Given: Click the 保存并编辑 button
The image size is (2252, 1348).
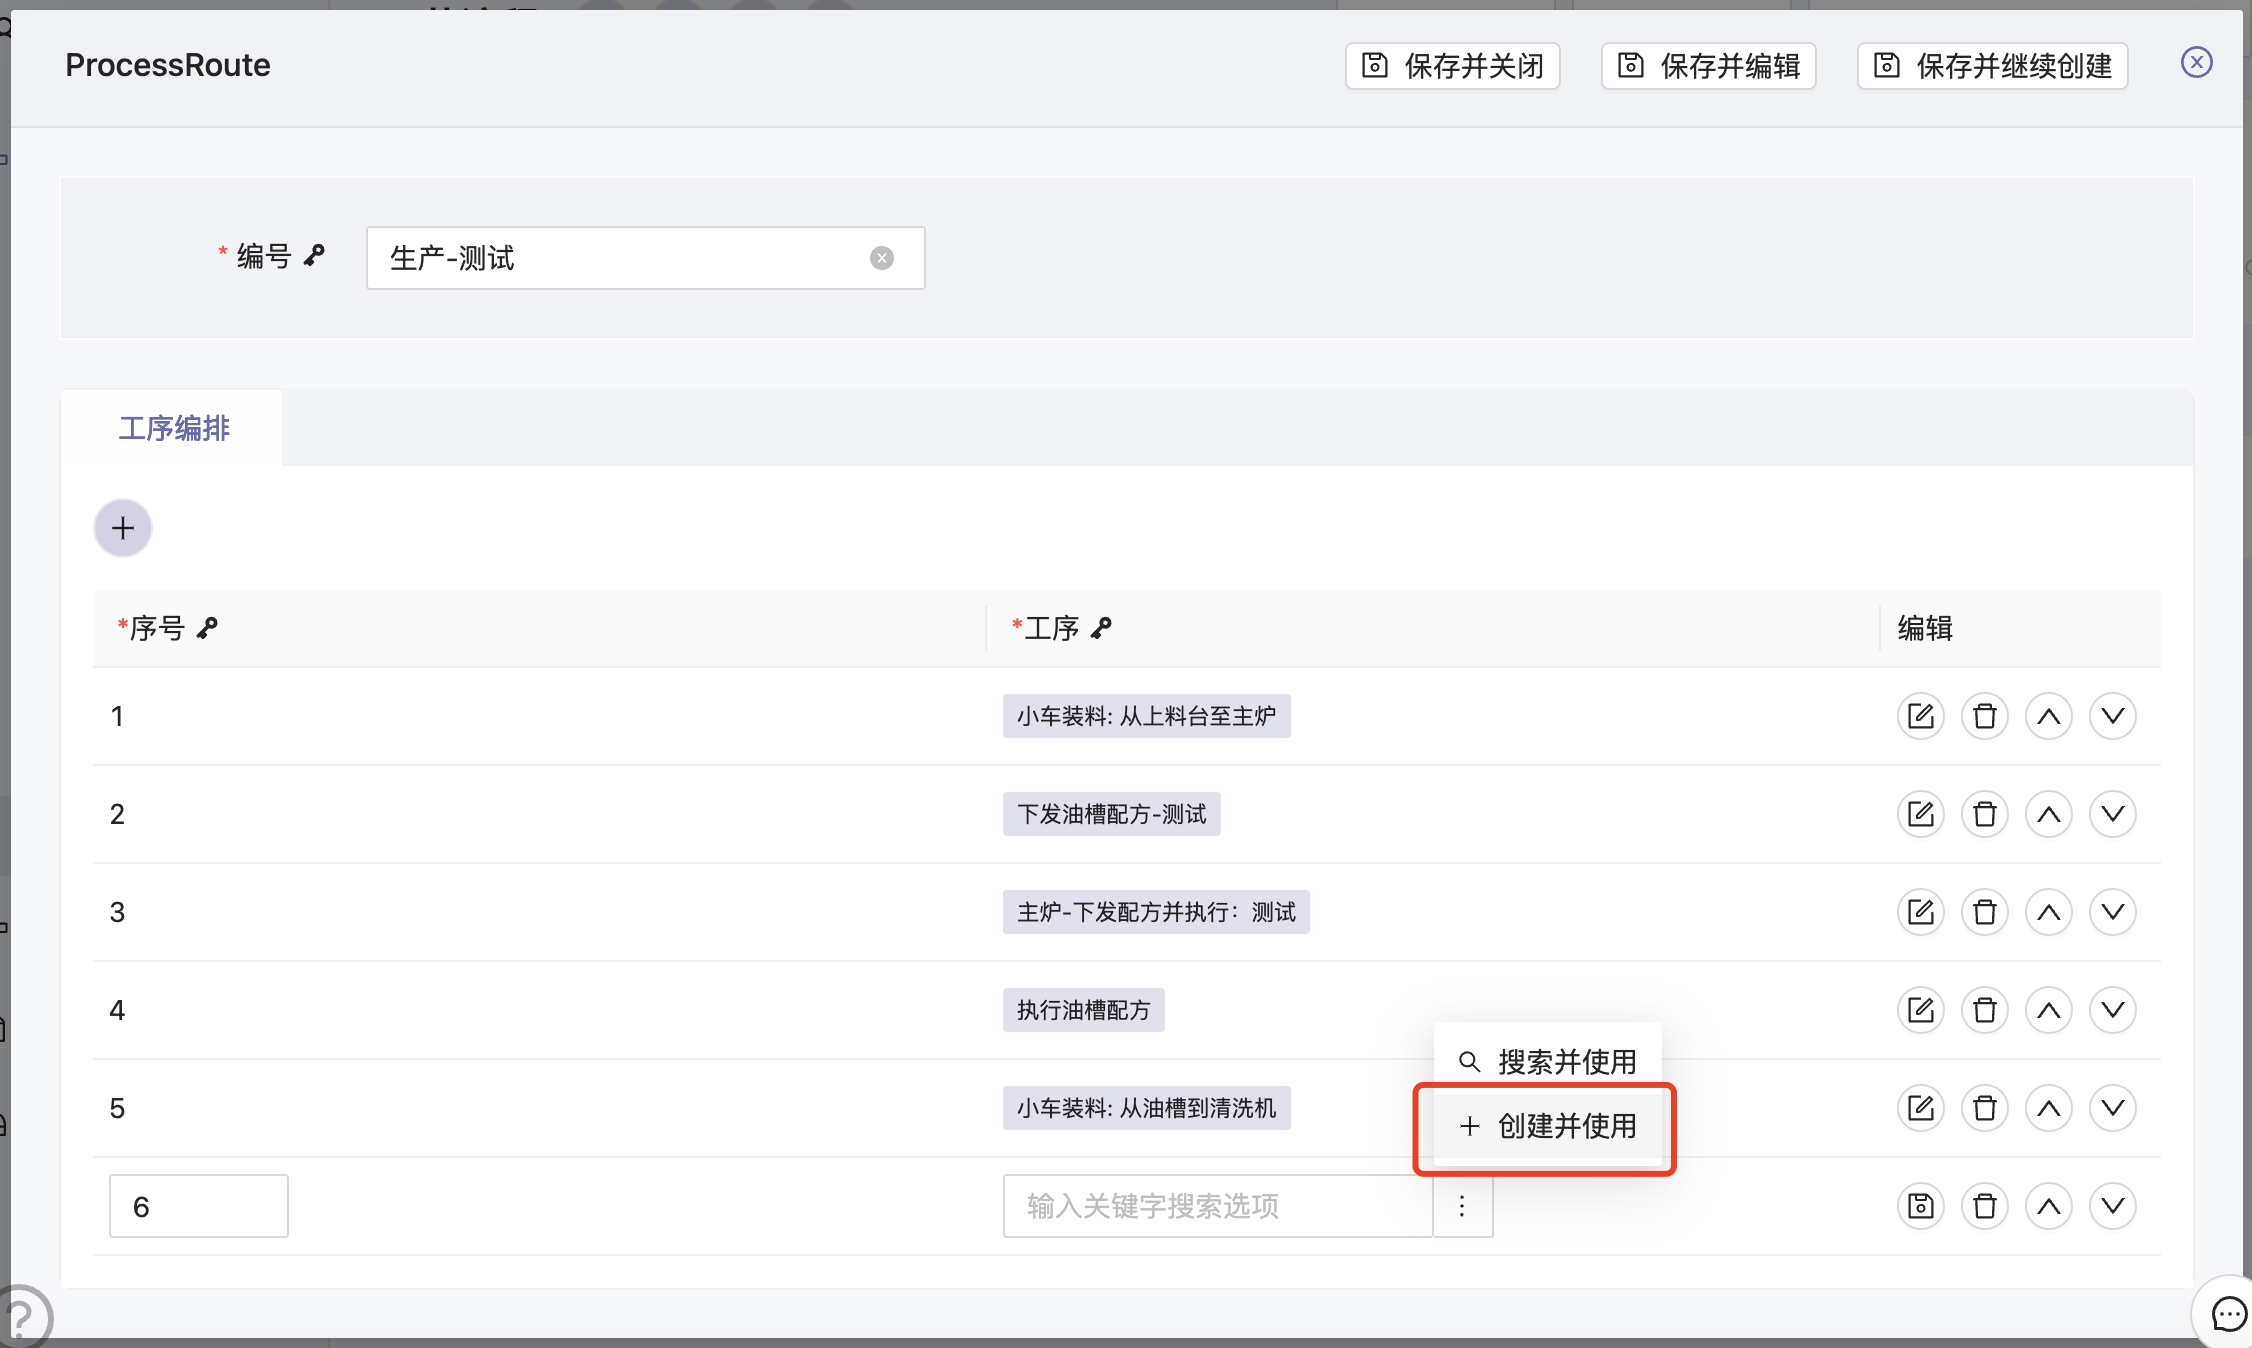Looking at the screenshot, I should point(1708,66).
